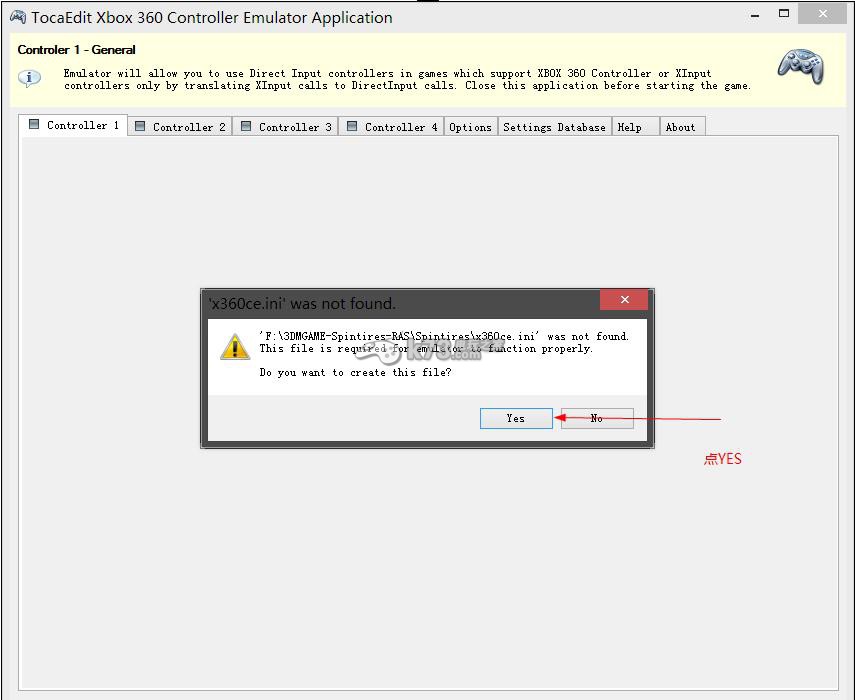Select the Controller 3 tab label

(294, 127)
